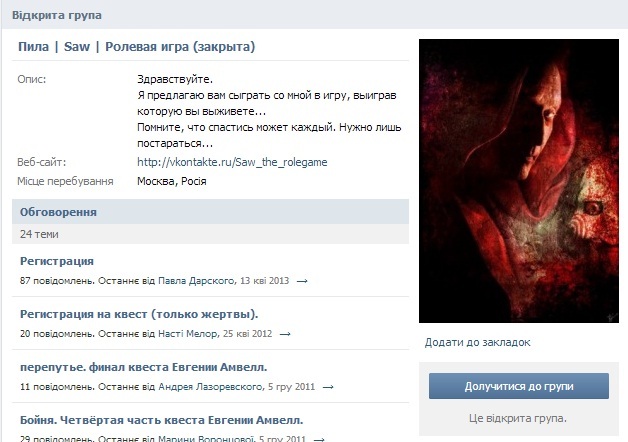Viewport: 628px width, 442px height.
Task: Open Марини Воронцової profile link
Action: pos(206,438)
